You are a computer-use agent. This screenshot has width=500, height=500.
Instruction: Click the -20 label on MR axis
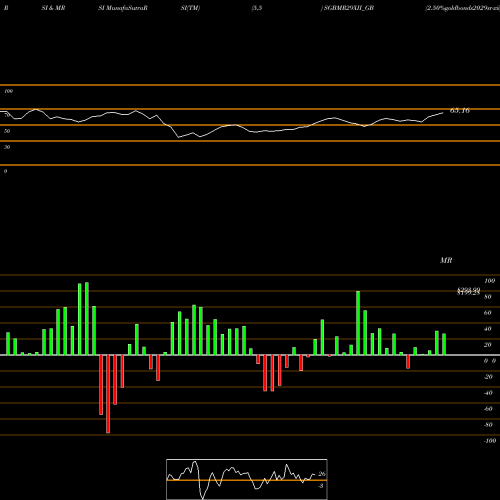[488, 377]
